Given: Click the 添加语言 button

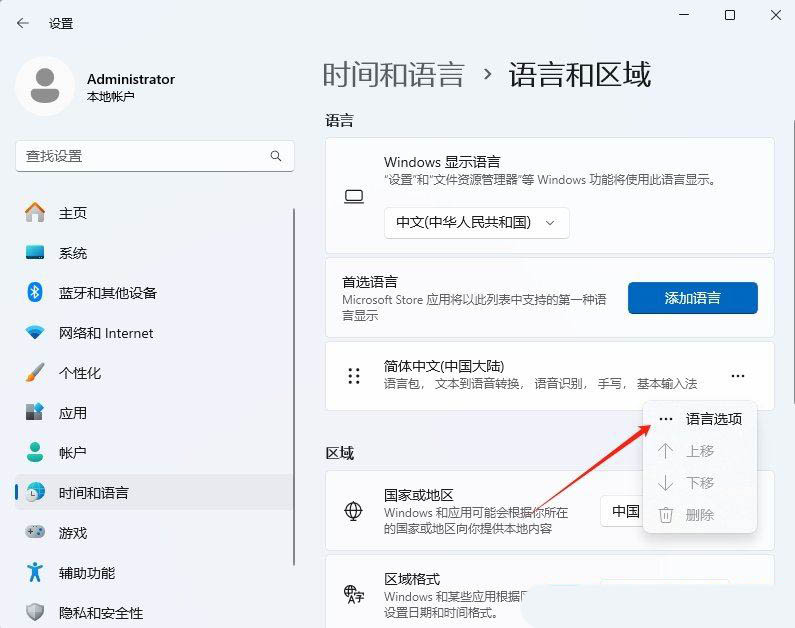Looking at the screenshot, I should [x=693, y=298].
